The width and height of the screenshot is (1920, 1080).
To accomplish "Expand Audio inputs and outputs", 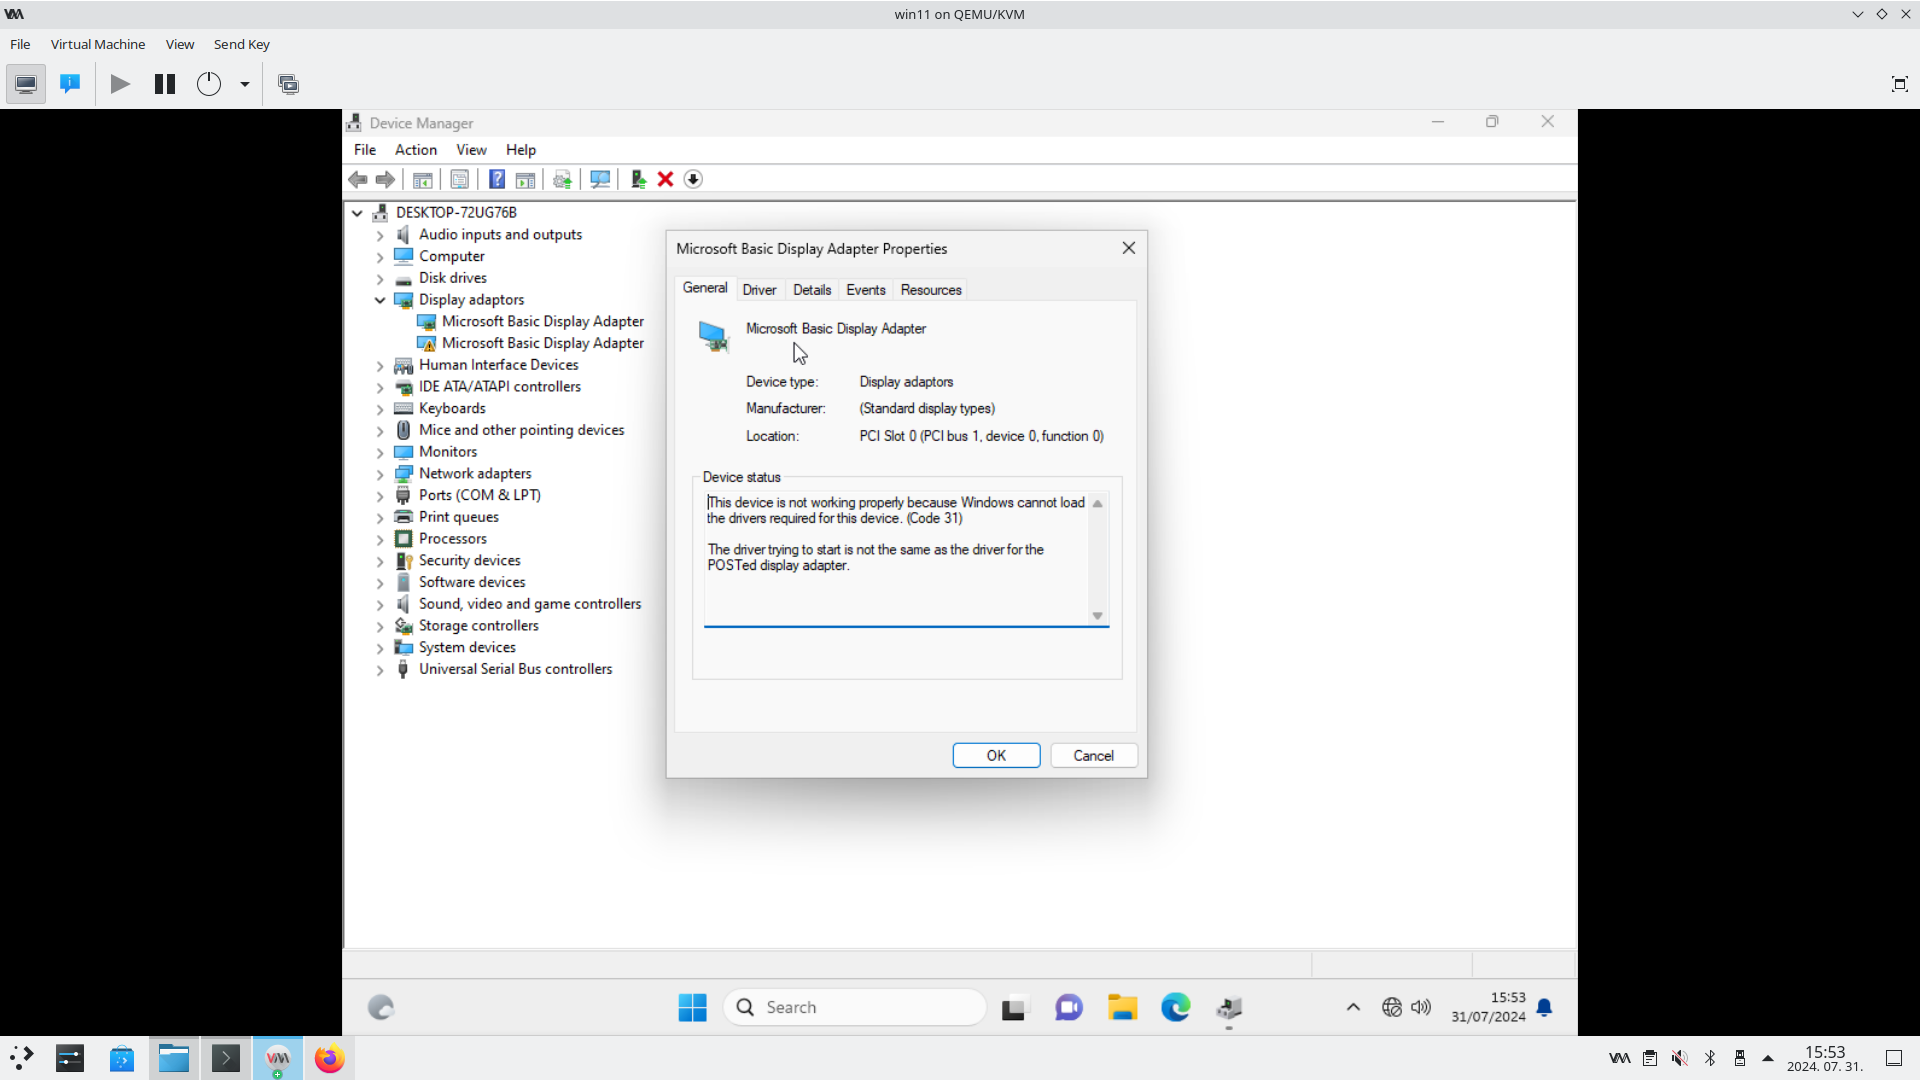I will [x=380, y=235].
